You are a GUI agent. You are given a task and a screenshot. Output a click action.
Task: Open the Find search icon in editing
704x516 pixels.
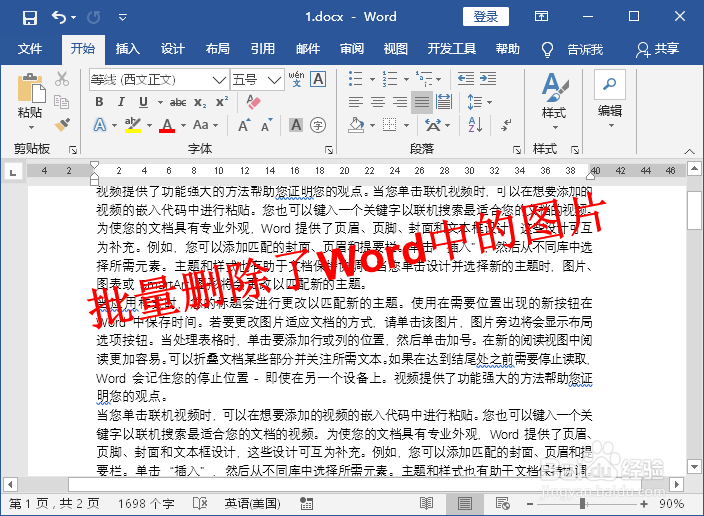click(610, 84)
